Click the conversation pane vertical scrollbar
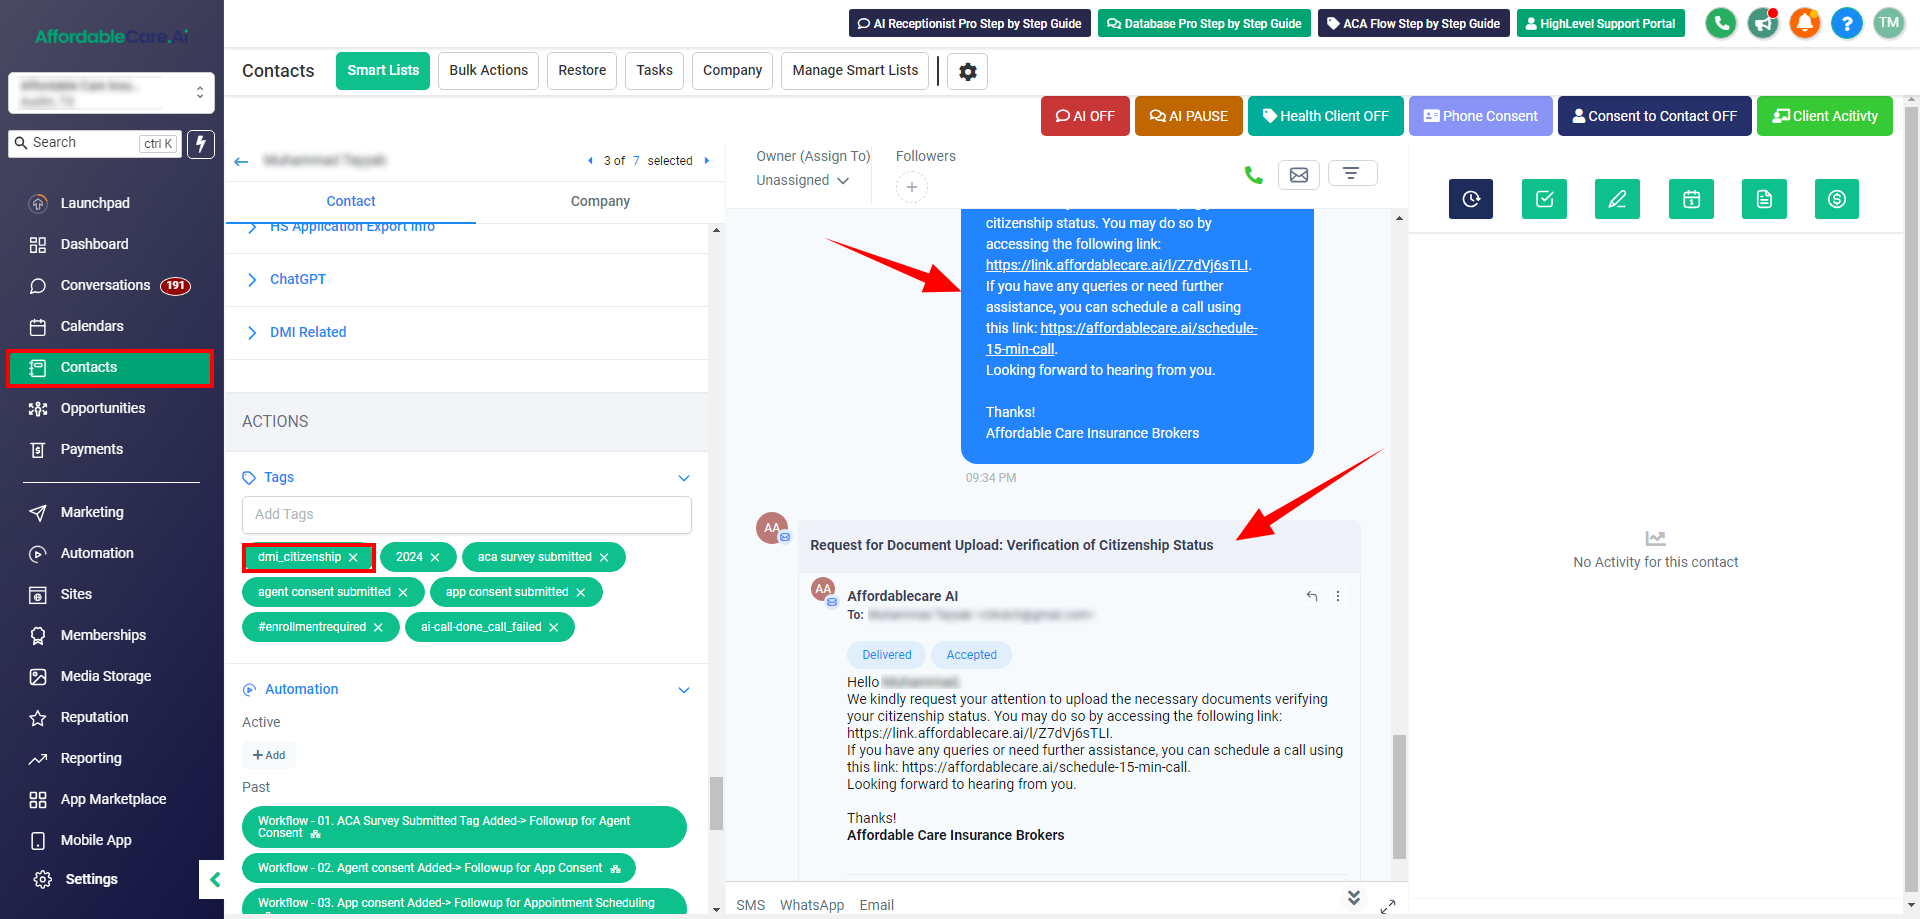The width and height of the screenshot is (1920, 919). tap(1399, 797)
